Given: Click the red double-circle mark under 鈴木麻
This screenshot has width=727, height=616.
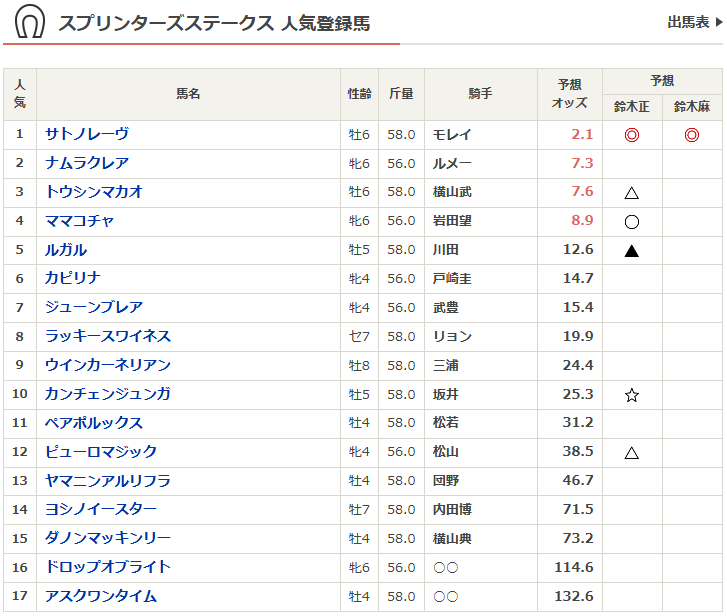Looking at the screenshot, I should pos(691,135).
